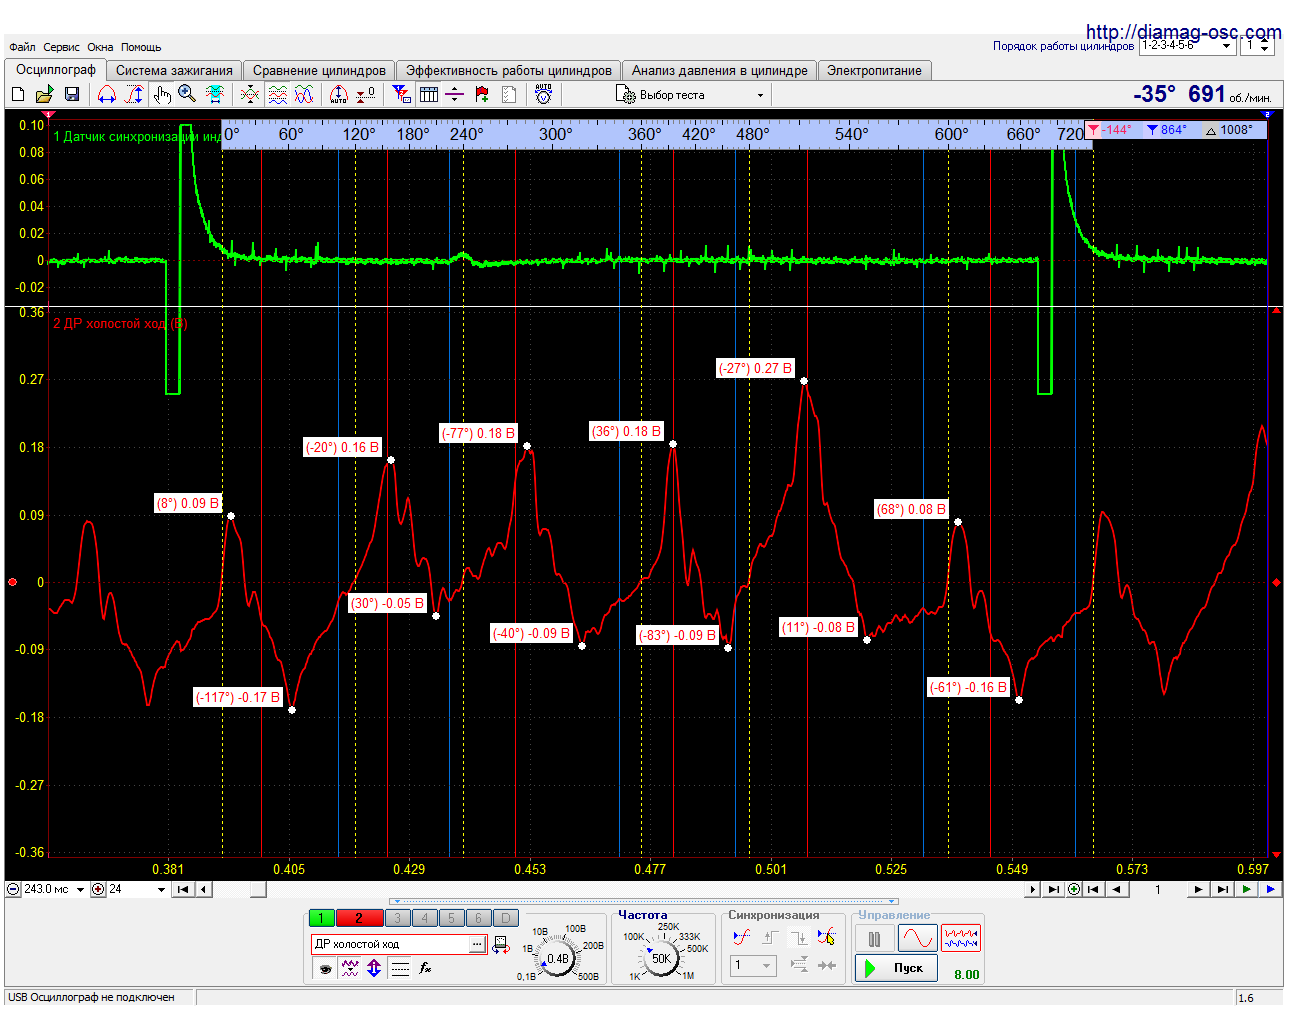The width and height of the screenshot is (1296, 1010).
Task: Toggle channel 3 button
Action: tap(398, 918)
